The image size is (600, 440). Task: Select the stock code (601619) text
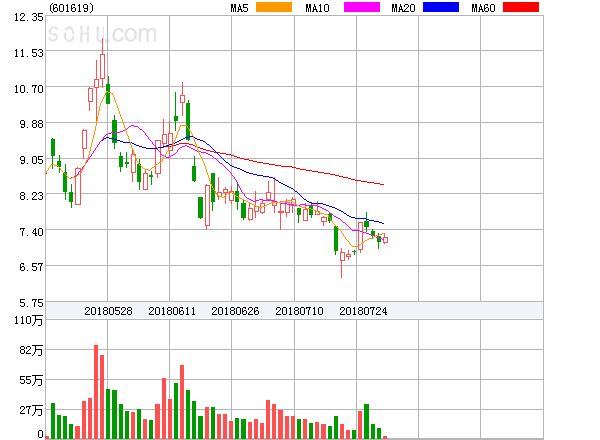coord(72,8)
